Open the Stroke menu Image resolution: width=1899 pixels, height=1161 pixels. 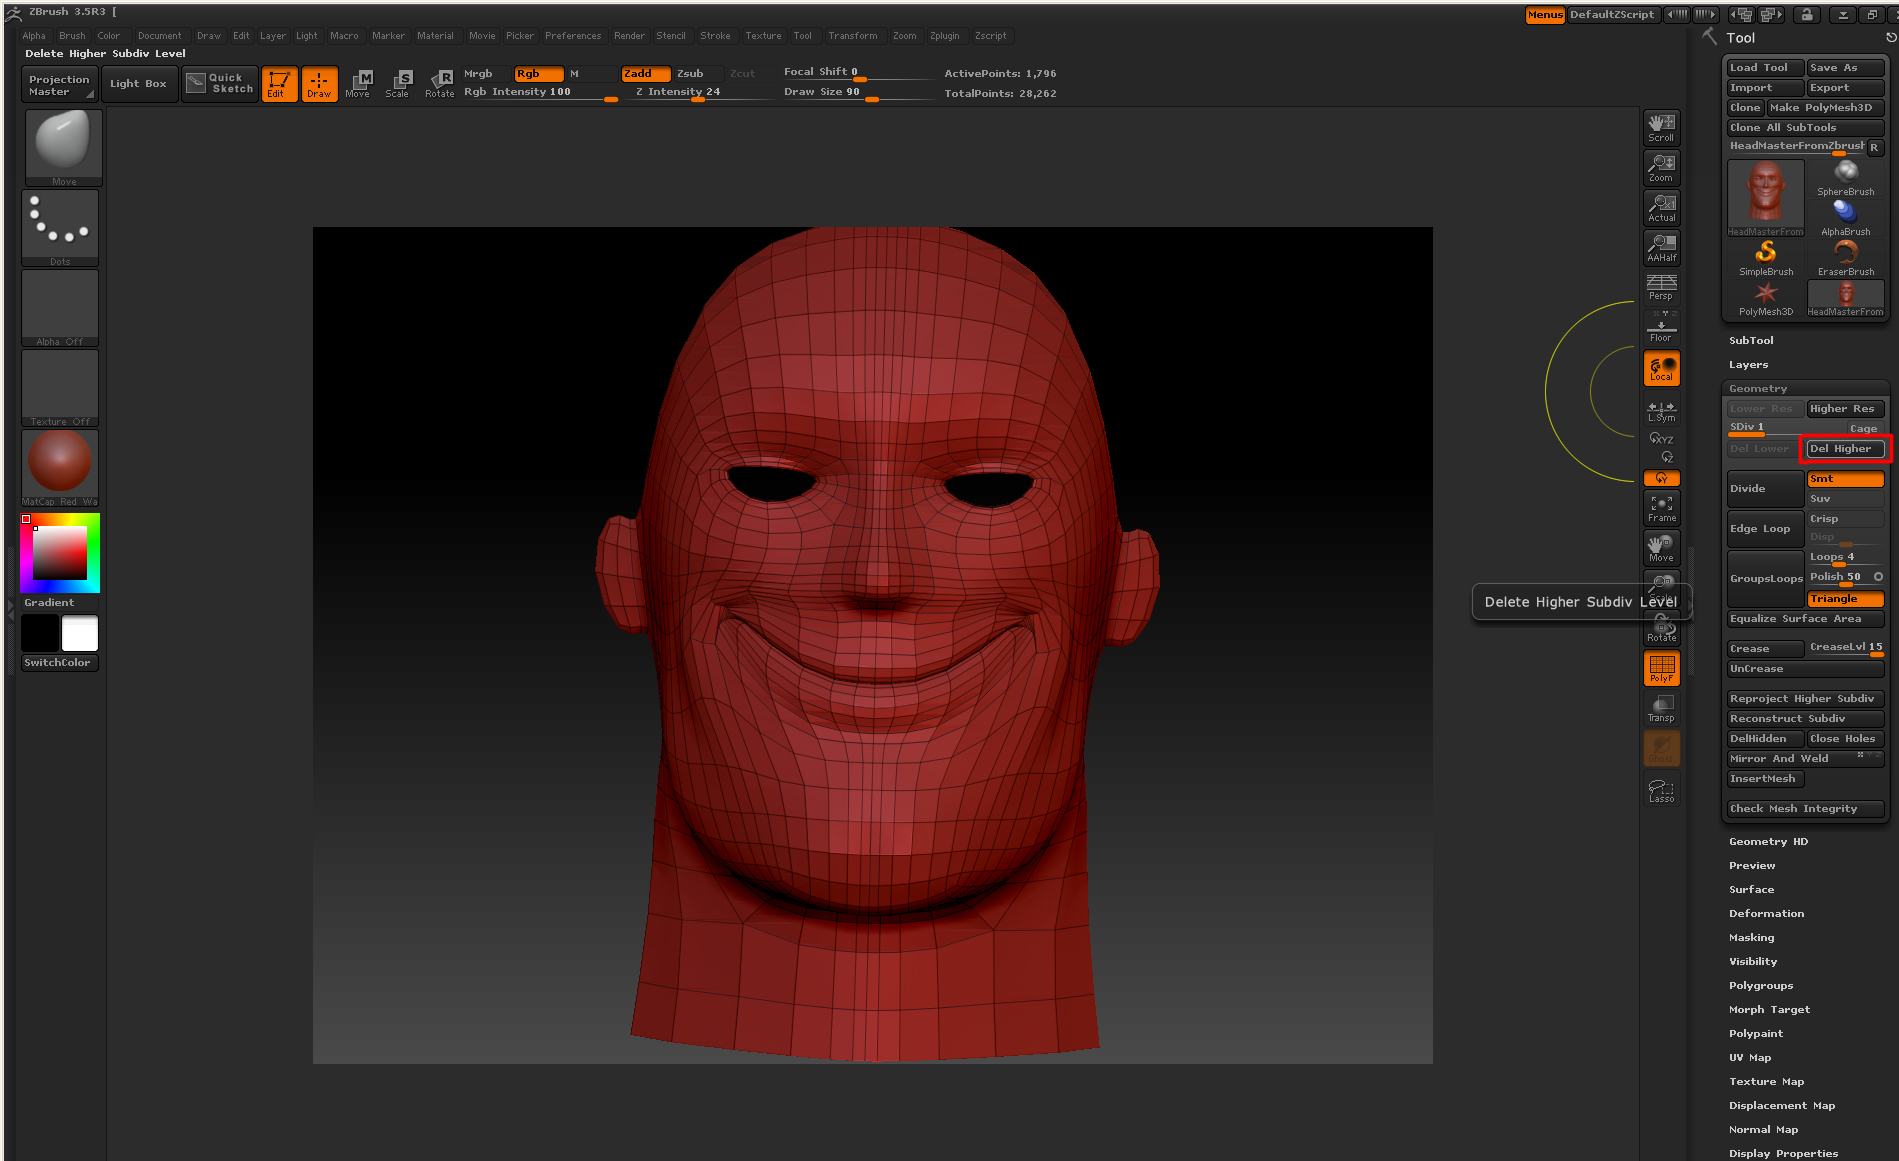tap(714, 36)
